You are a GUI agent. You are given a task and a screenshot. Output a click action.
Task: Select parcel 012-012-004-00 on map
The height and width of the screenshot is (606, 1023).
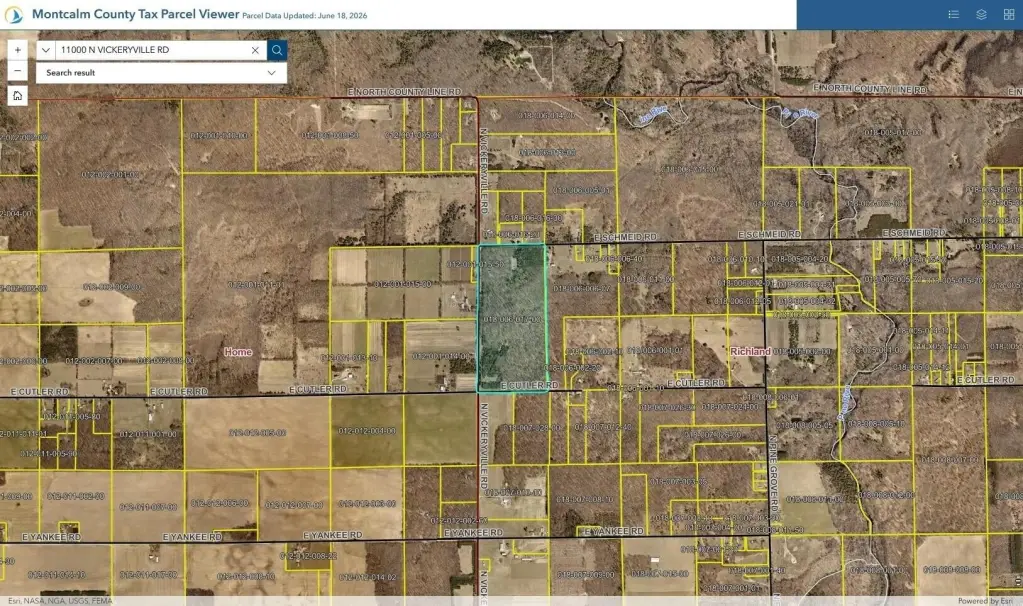367,431
